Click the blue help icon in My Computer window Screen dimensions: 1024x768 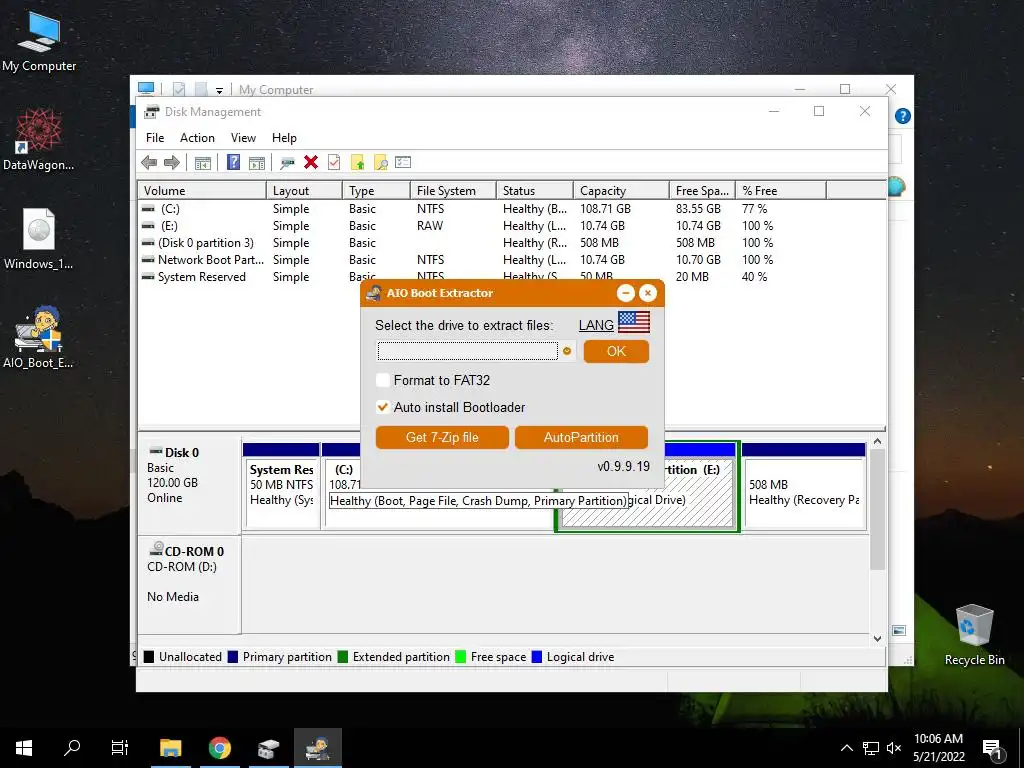(903, 116)
